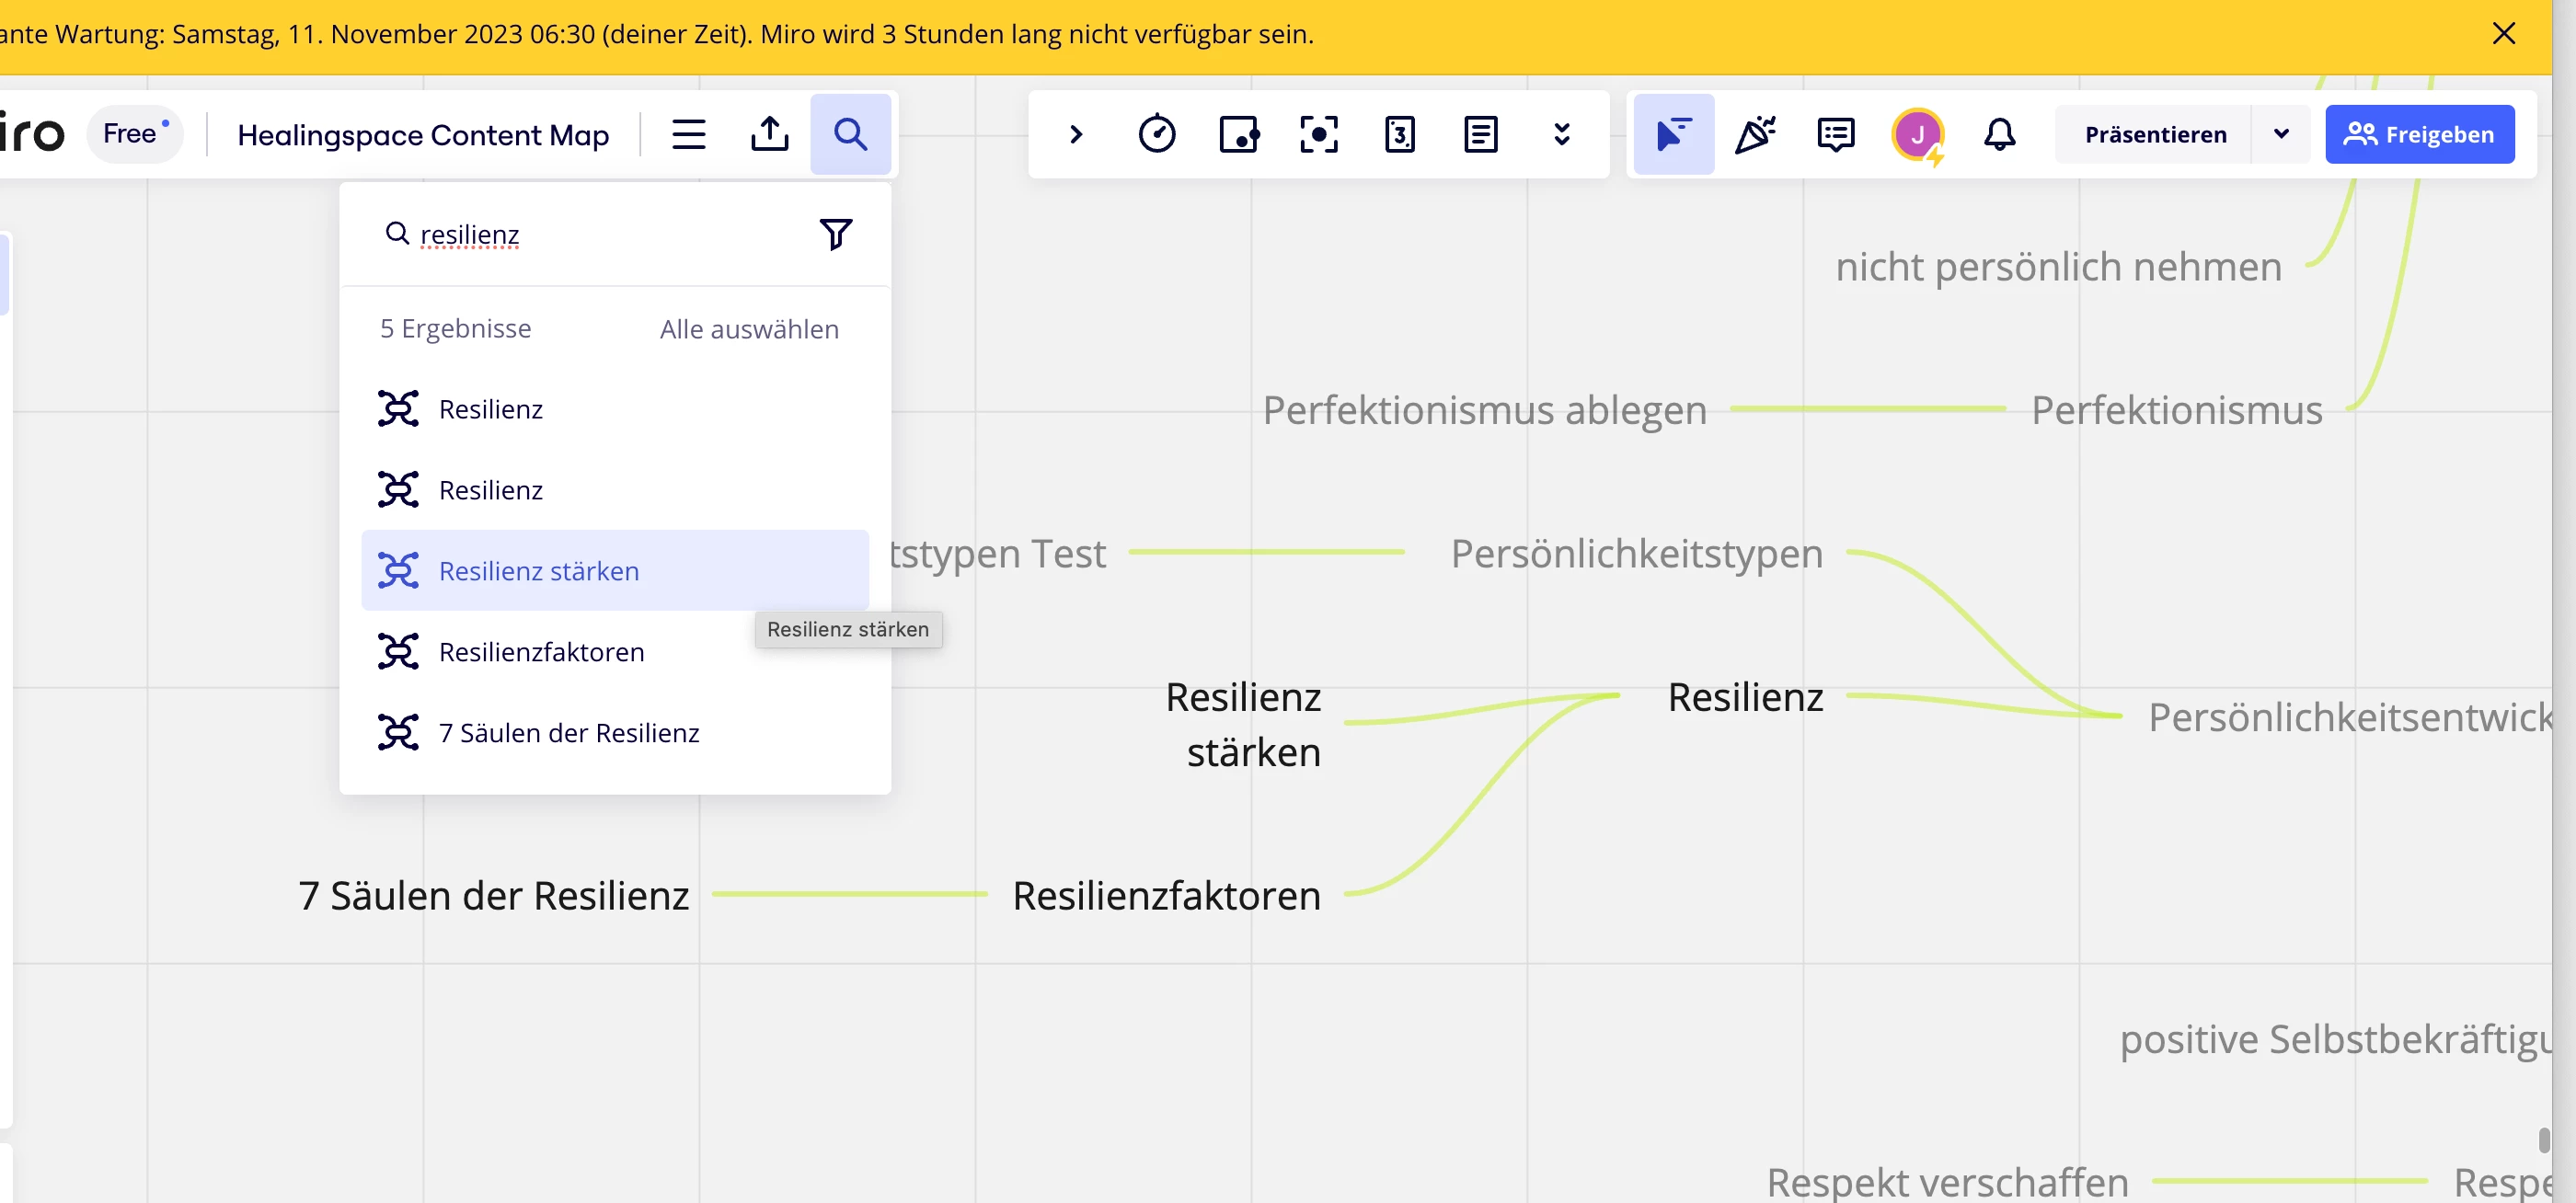Viewport: 2576px width, 1203px height.
Task: Close the yellow maintenance banner
Action: pyautogui.click(x=2503, y=33)
